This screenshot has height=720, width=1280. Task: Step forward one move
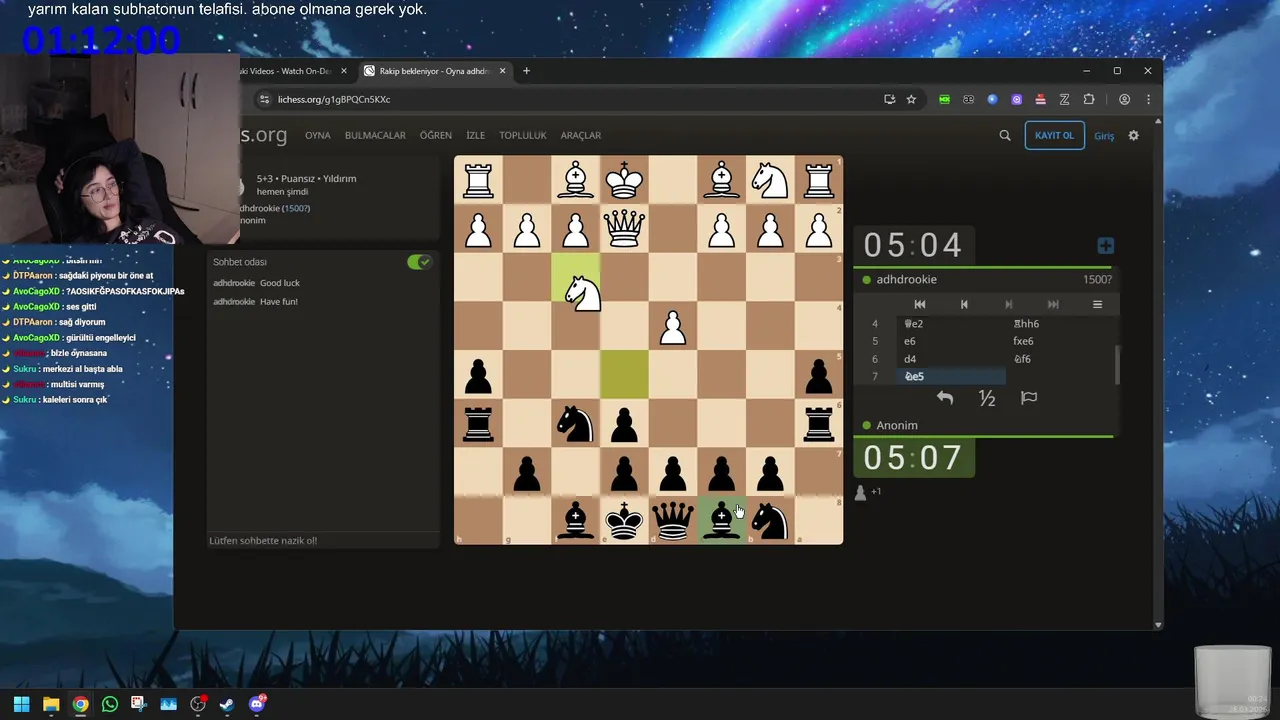1008,304
